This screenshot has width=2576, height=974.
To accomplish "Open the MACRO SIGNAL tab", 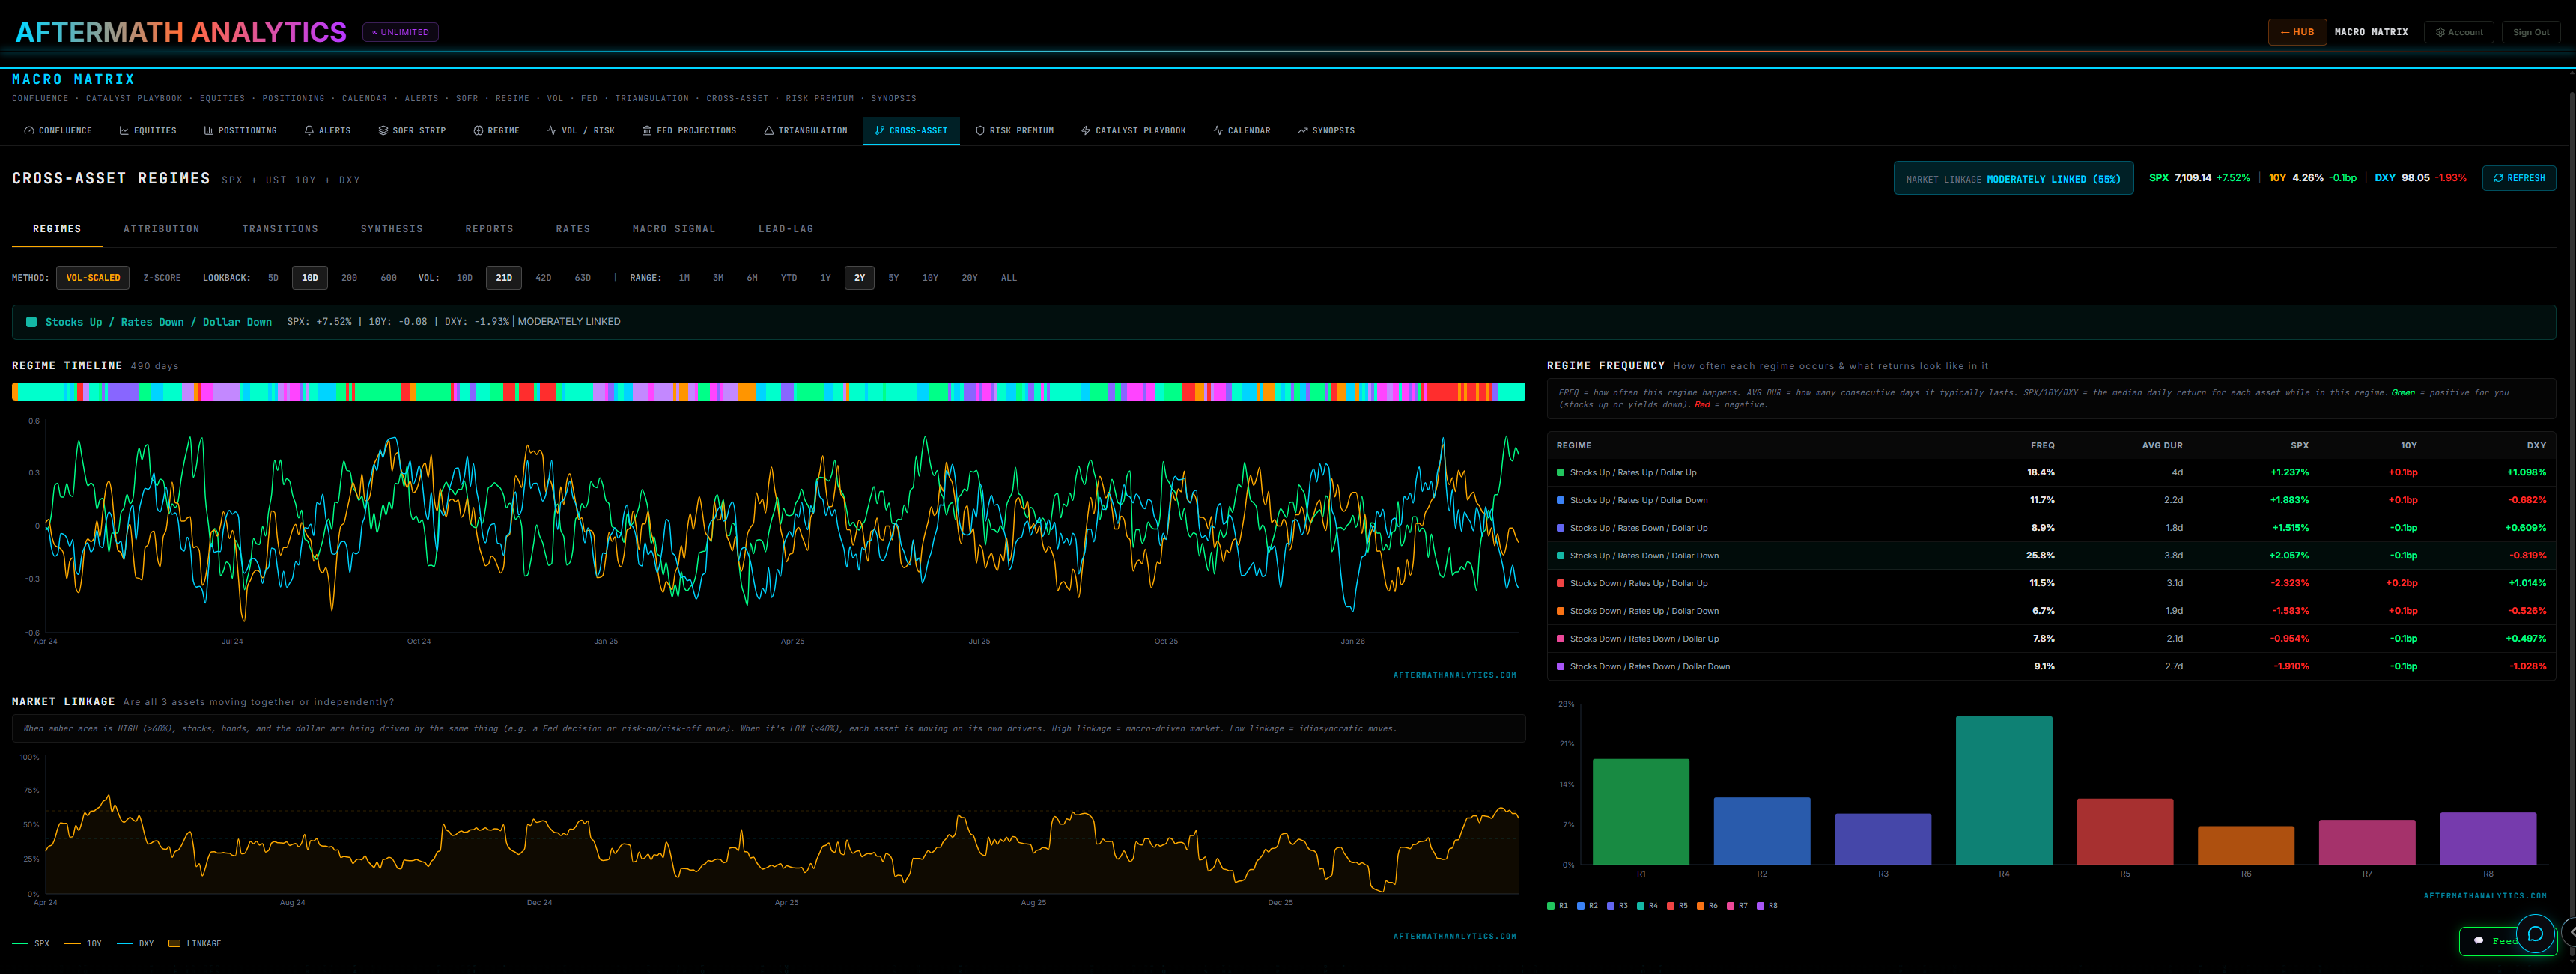I will [674, 228].
